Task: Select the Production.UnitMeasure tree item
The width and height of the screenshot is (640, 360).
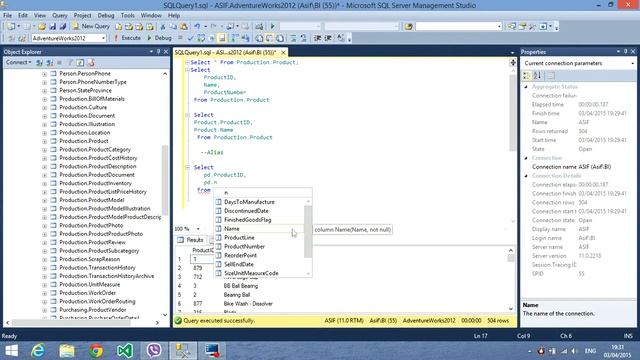Action: click(89, 284)
